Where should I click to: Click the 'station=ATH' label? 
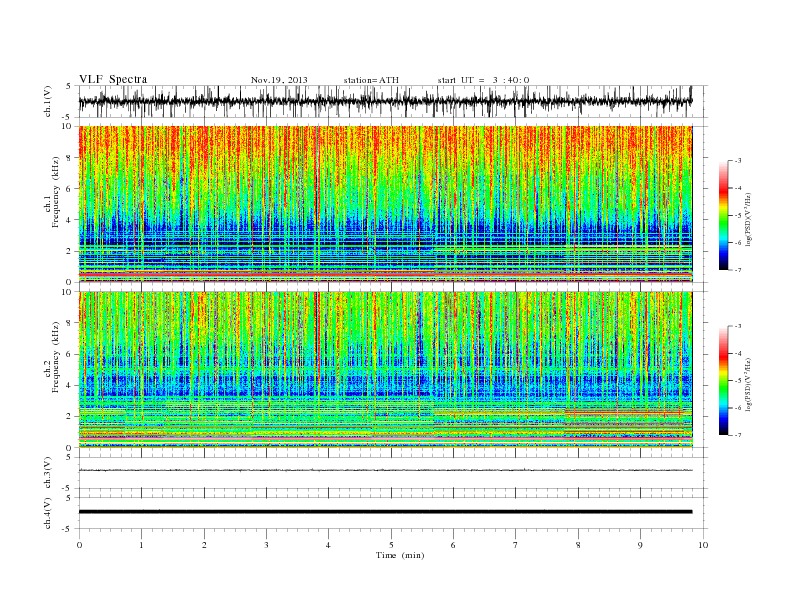(371, 80)
